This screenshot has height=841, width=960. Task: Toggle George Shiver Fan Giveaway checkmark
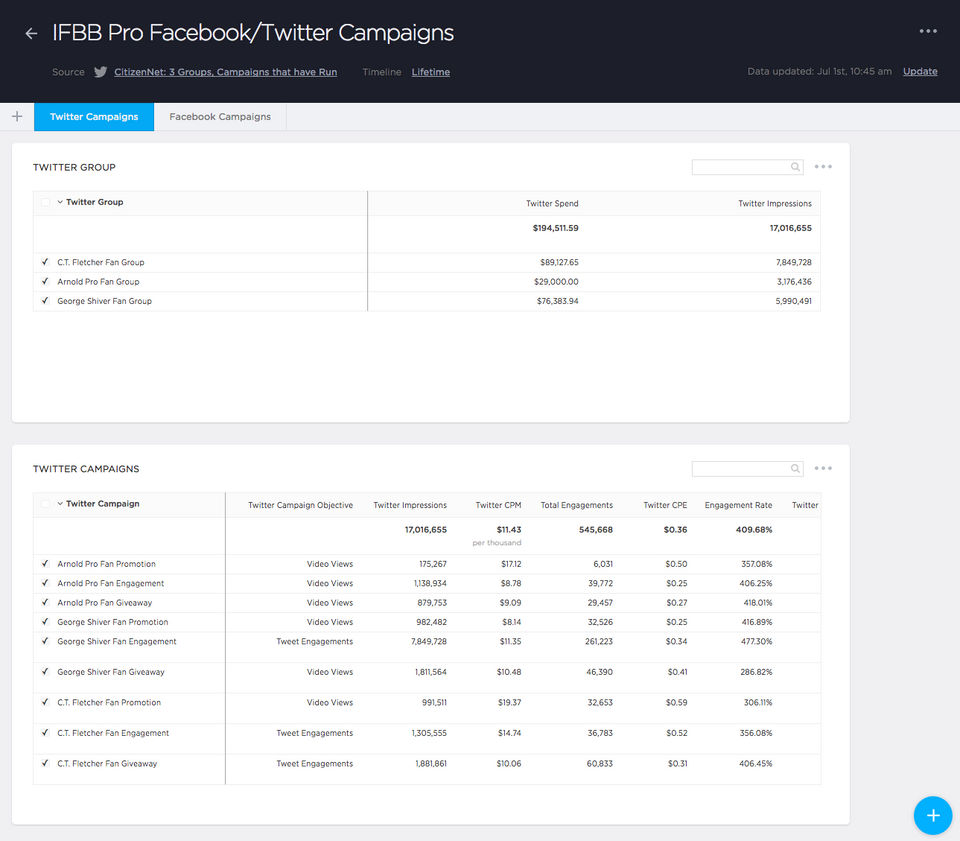coord(45,672)
